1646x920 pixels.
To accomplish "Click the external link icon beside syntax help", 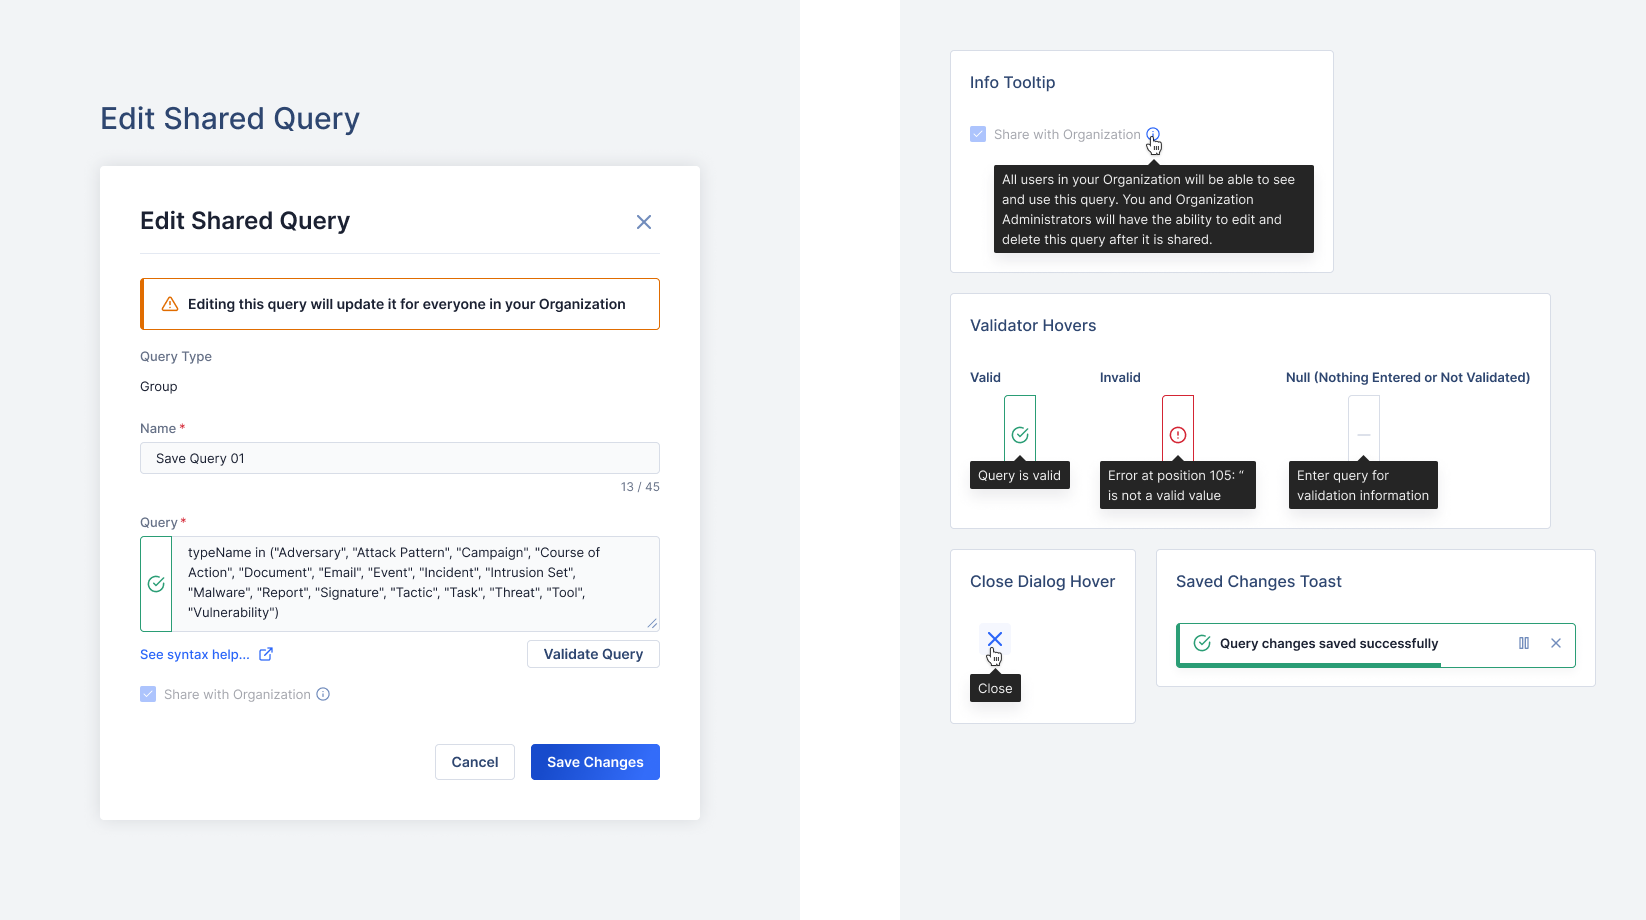I will point(266,654).
